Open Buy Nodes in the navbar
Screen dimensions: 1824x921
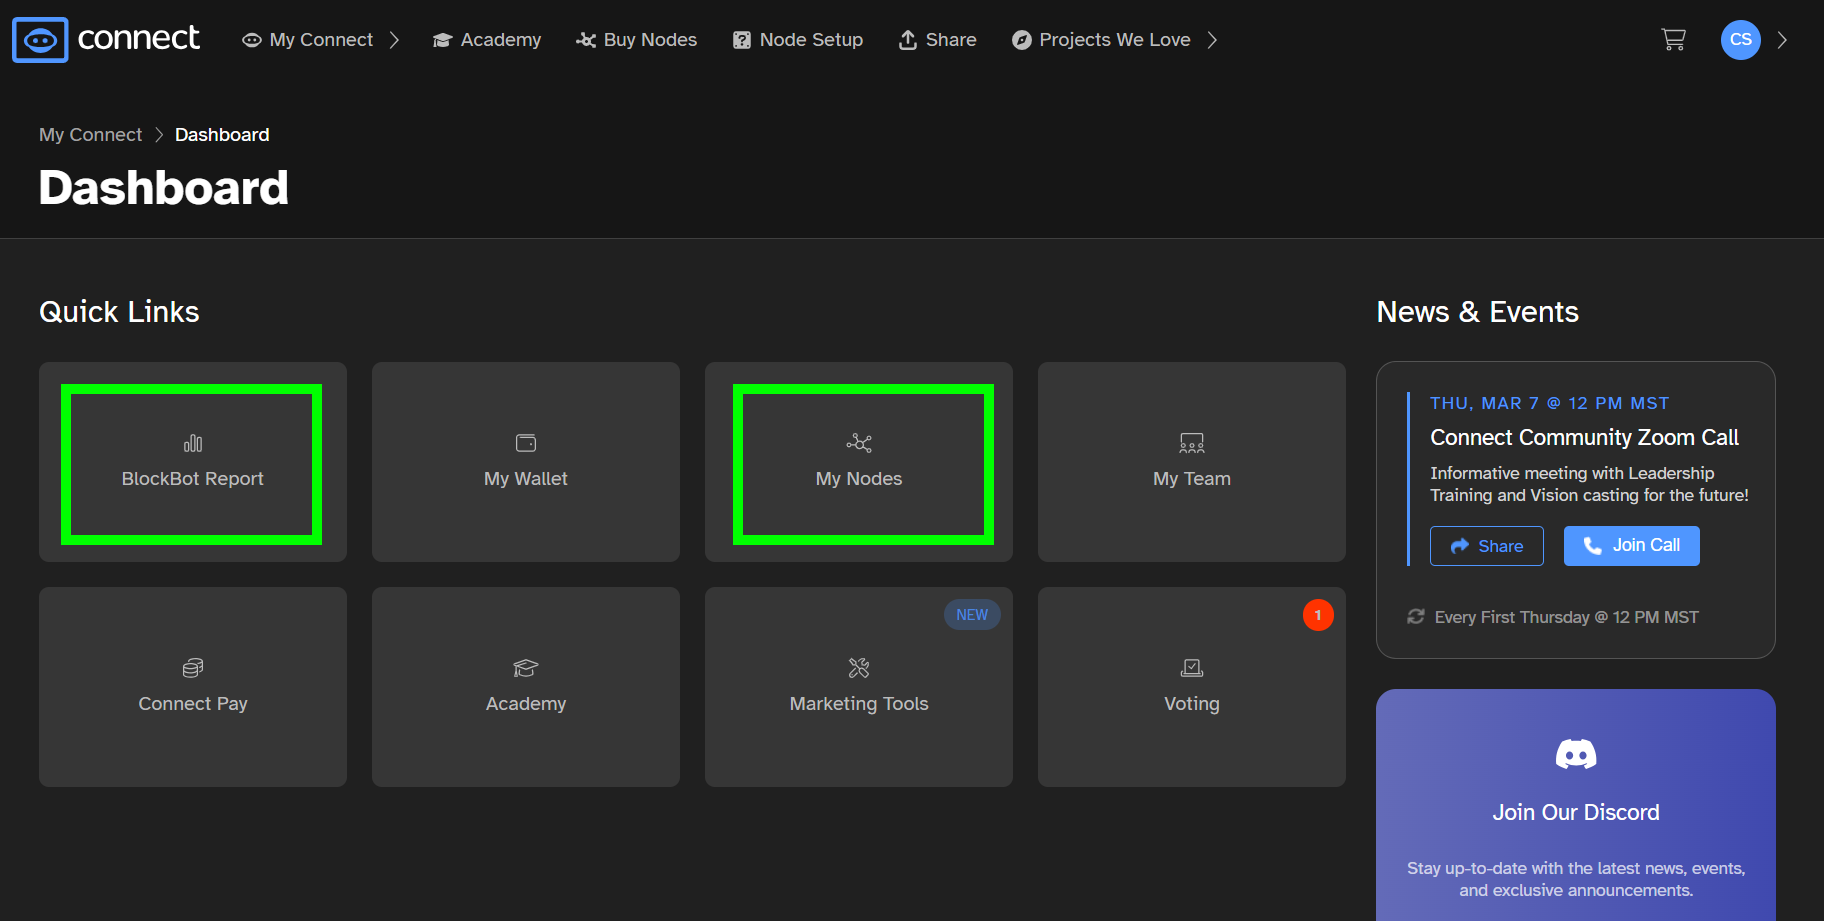[x=637, y=40]
